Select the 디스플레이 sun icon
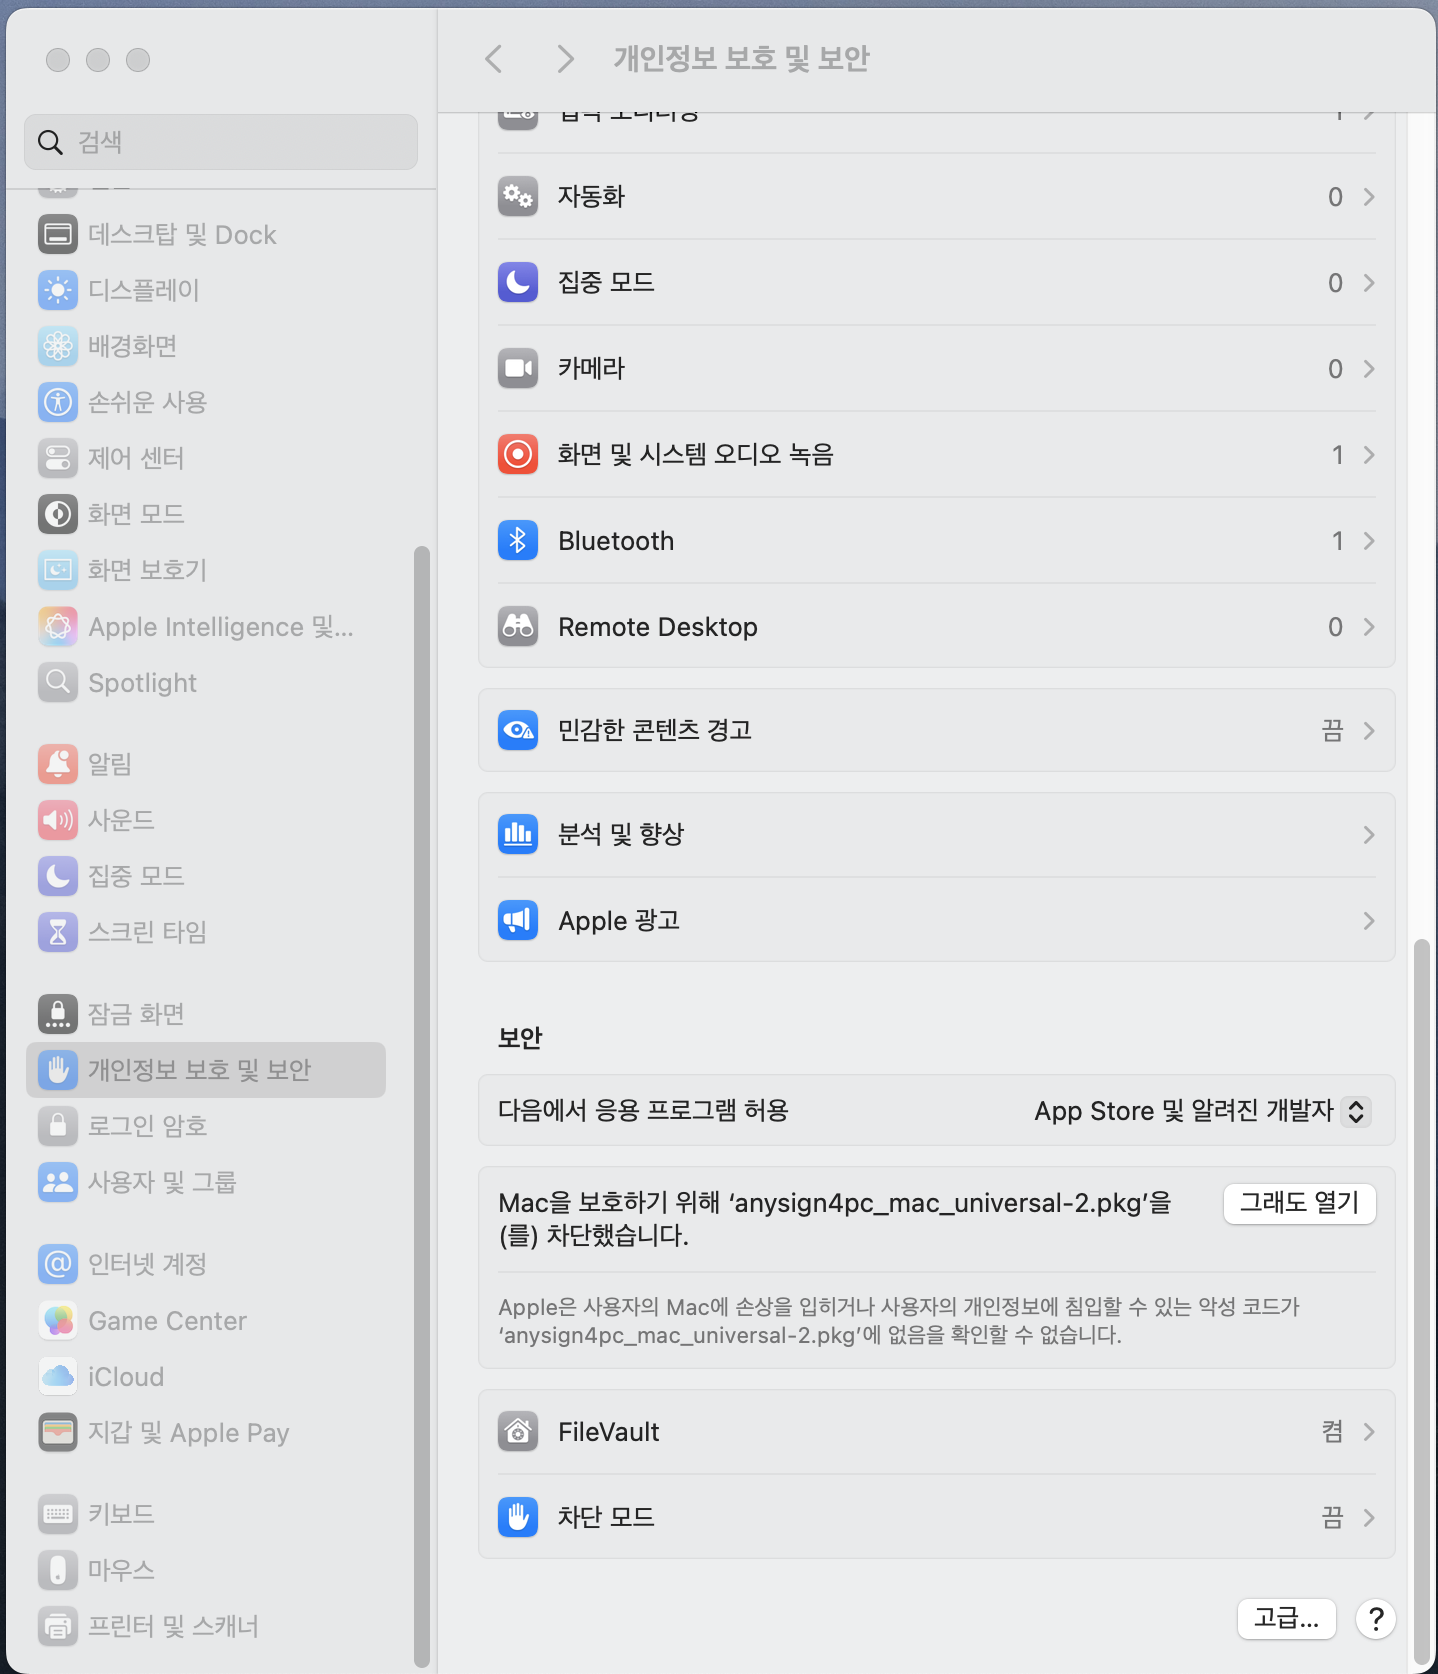1438x1674 pixels. pos(58,291)
